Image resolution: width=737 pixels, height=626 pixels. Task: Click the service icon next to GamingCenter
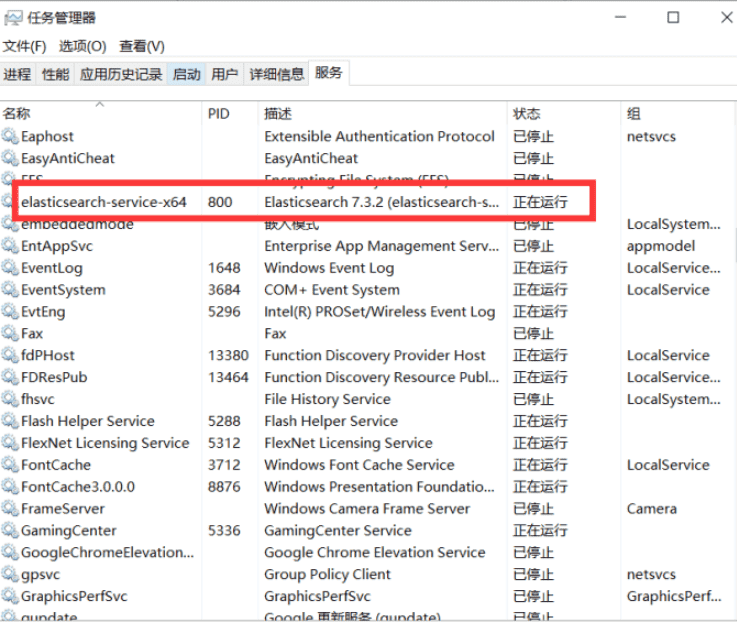coord(9,530)
